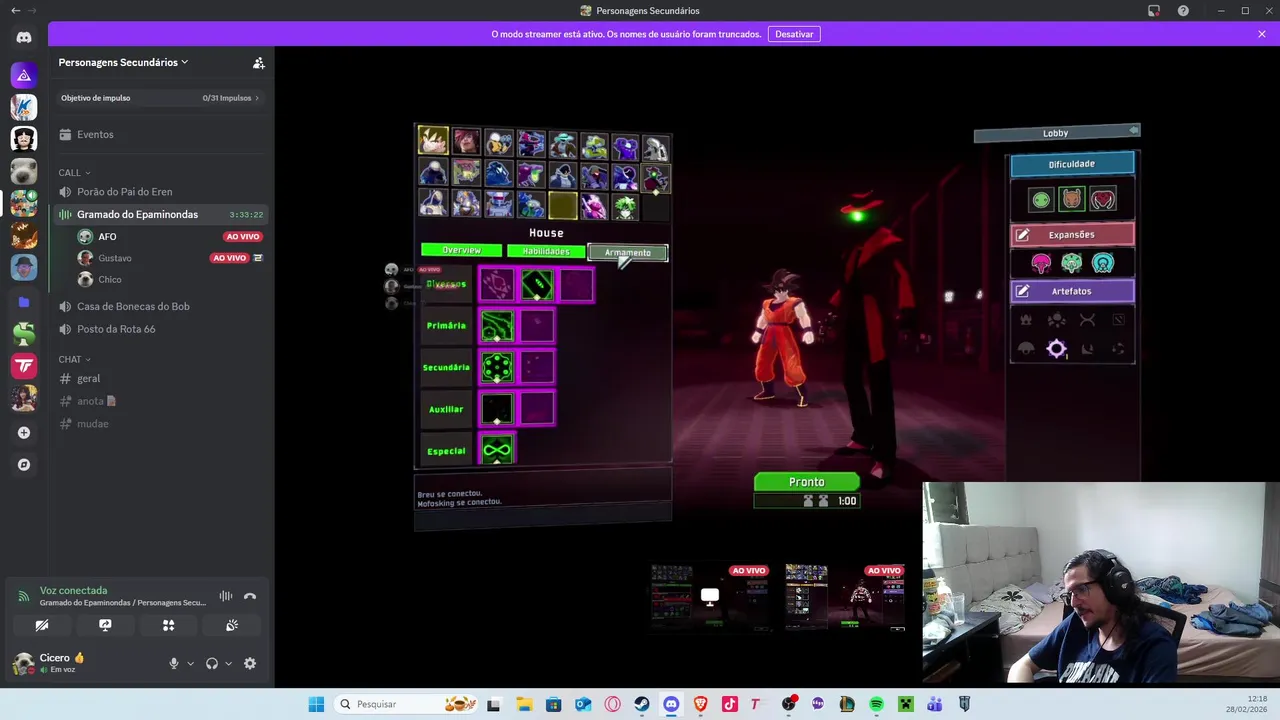Viewport: 1280px width, 720px height.
Task: Edit Artefatos with the pencil icon
Action: [x=1022, y=291]
